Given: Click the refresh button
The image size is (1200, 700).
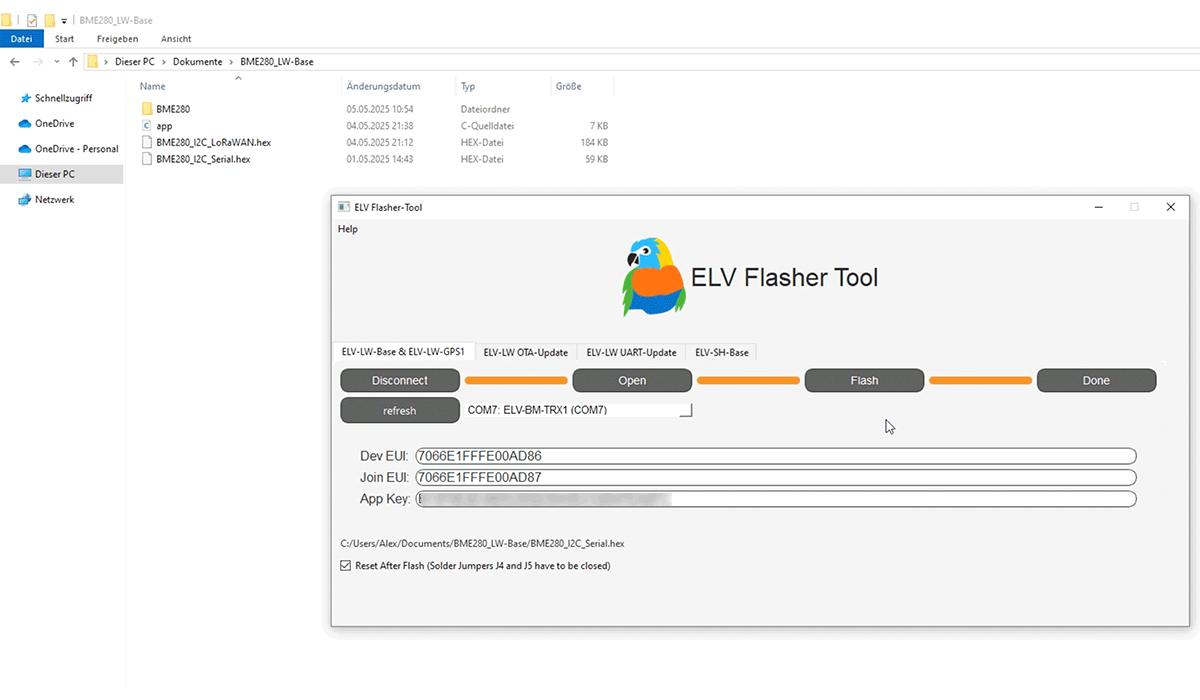Looking at the screenshot, I should pyautogui.click(x=400, y=410).
